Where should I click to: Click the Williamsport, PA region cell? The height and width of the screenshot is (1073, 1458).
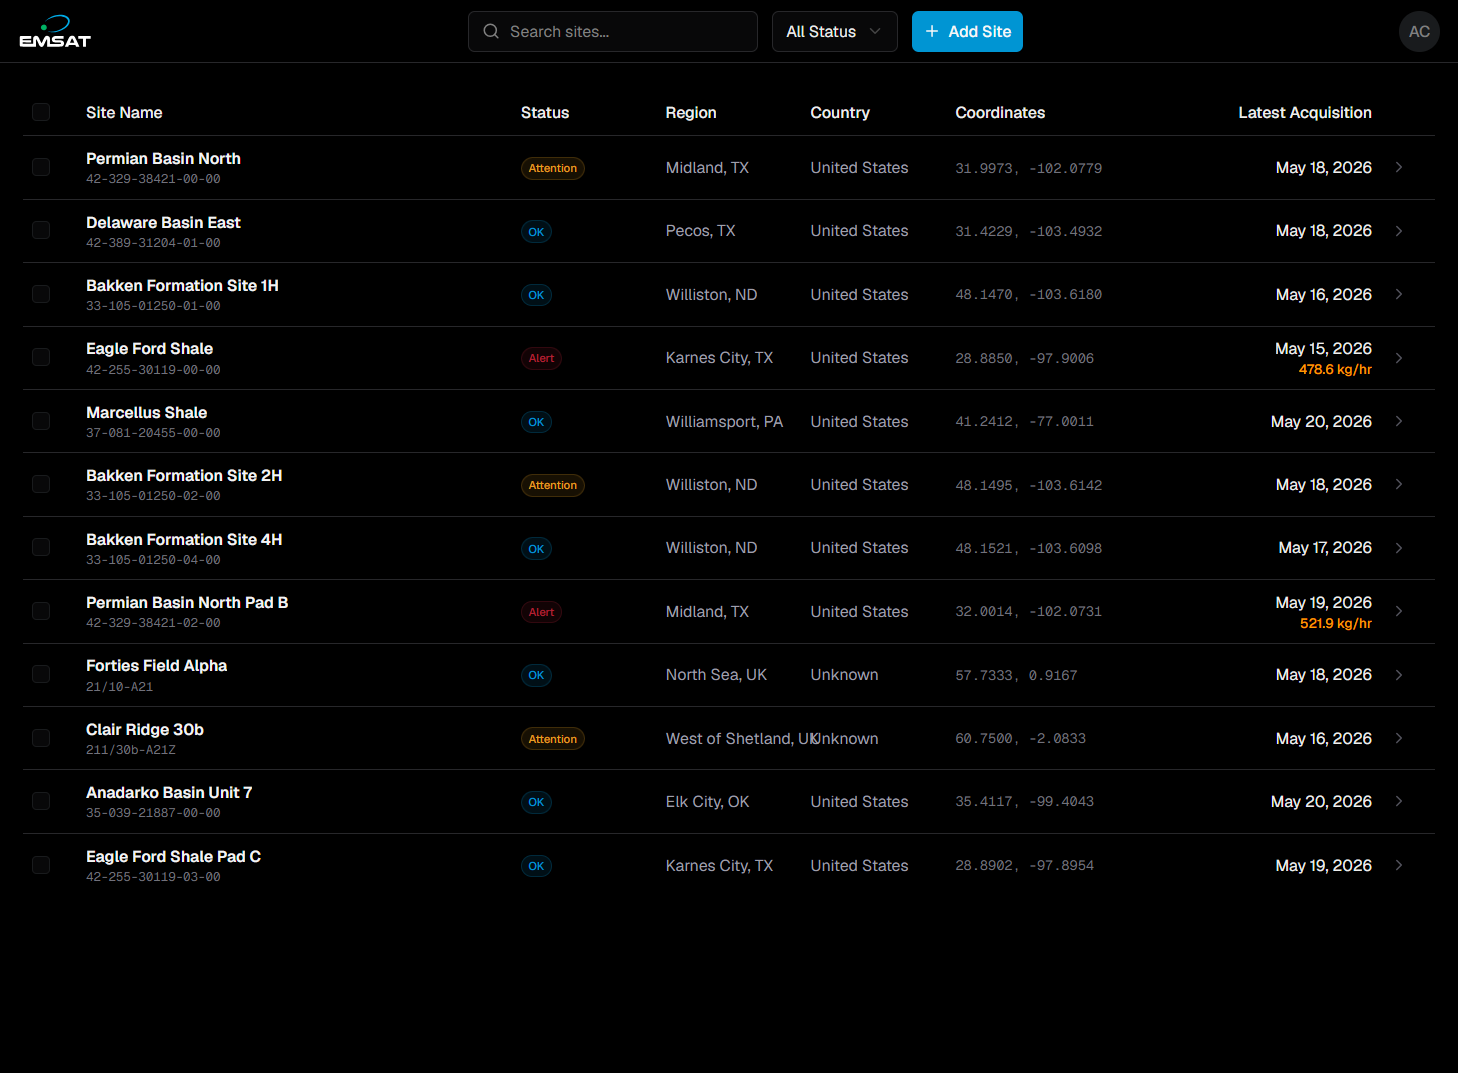coord(724,421)
